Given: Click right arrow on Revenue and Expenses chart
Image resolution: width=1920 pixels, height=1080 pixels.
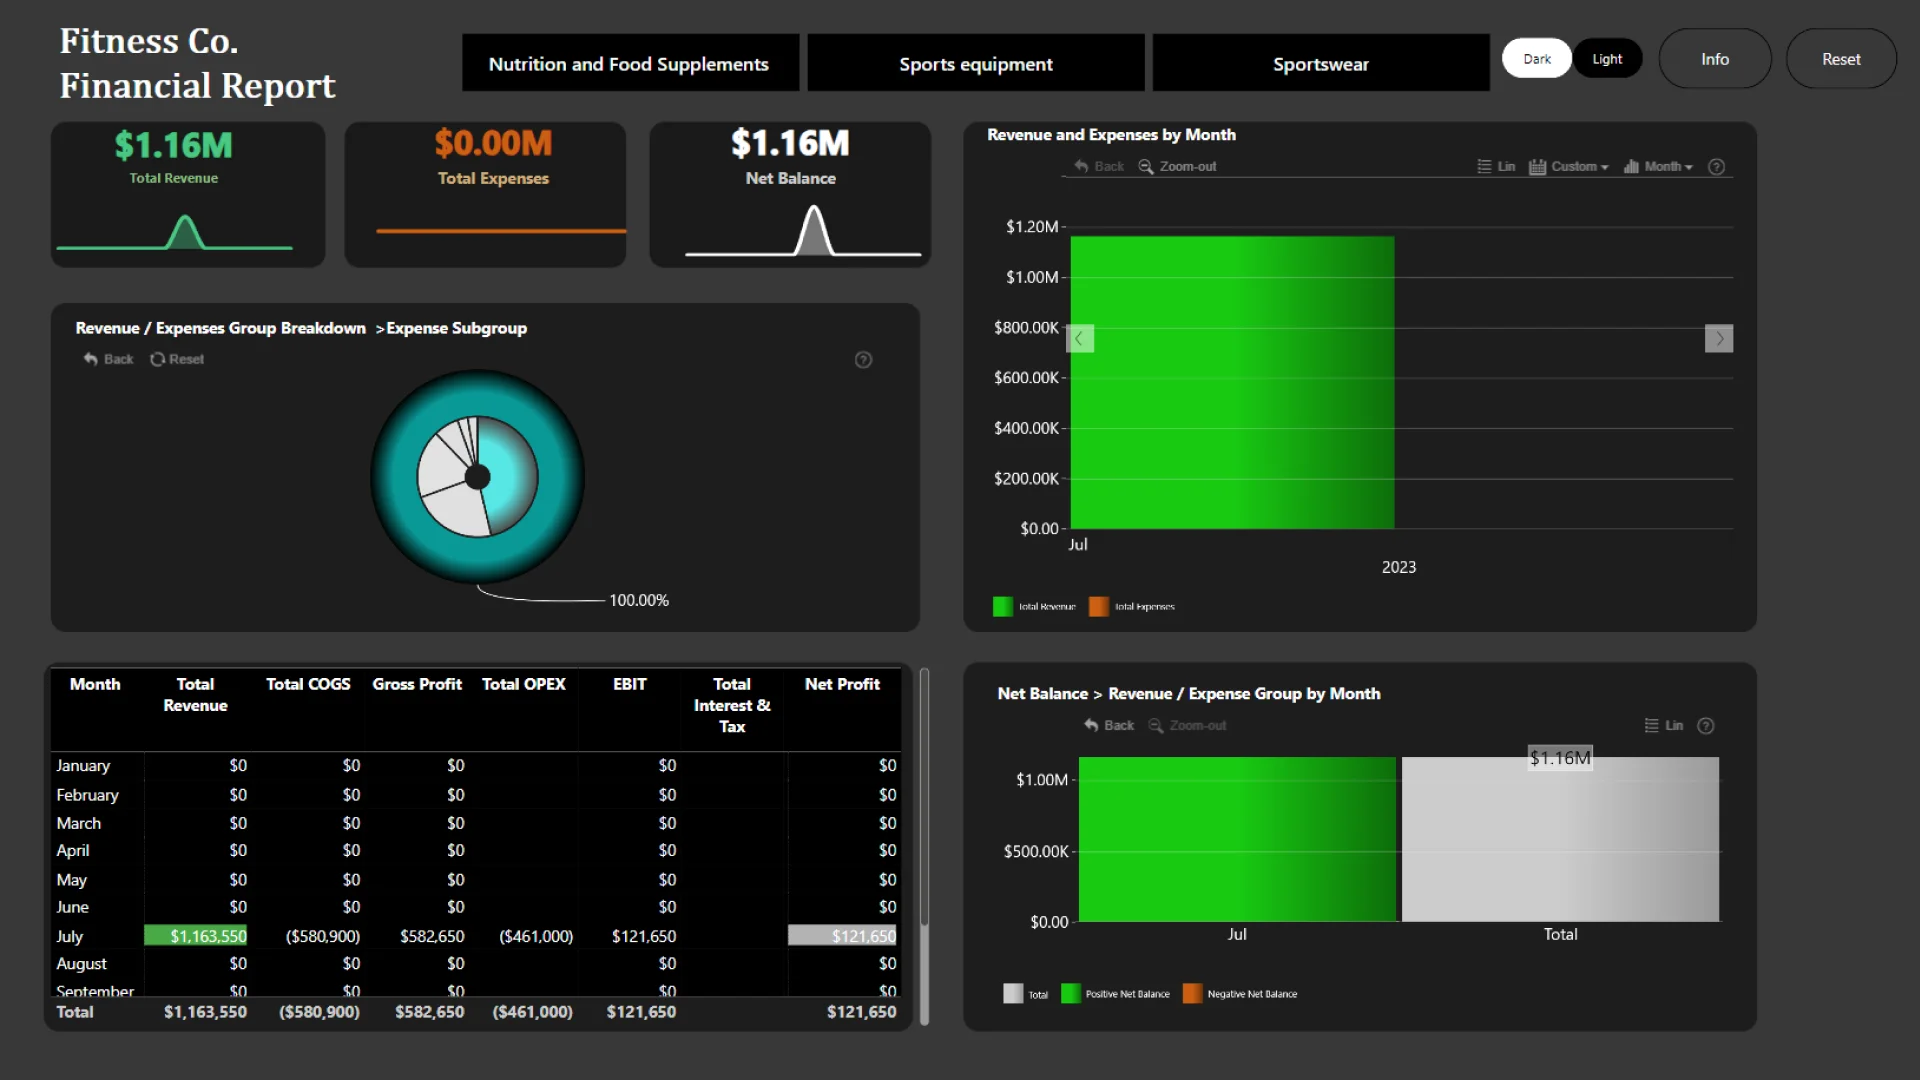Looking at the screenshot, I should pyautogui.click(x=1719, y=338).
